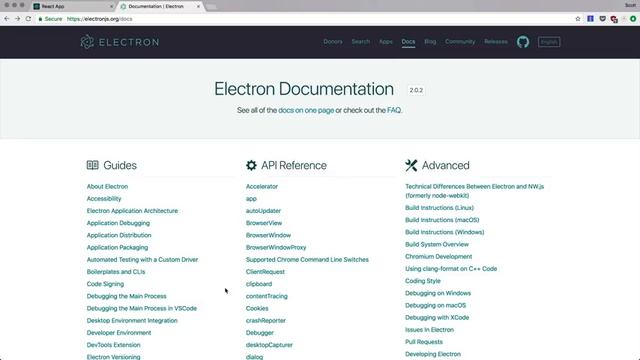Image resolution: width=640 pixels, height=360 pixels.
Task: Go back with the browser back arrow
Action: pos(7,19)
